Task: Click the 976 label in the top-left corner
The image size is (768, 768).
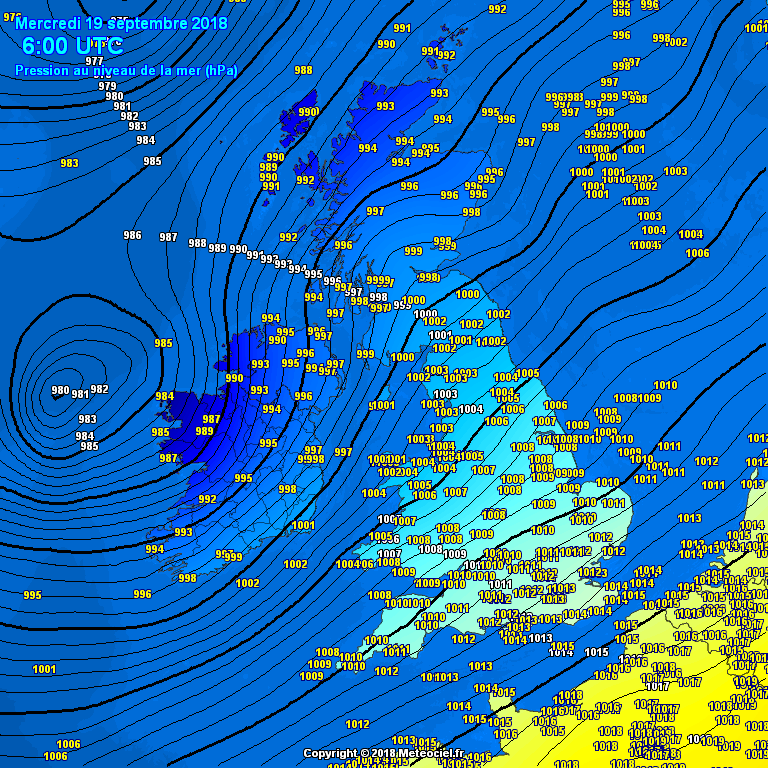Action: point(11,17)
